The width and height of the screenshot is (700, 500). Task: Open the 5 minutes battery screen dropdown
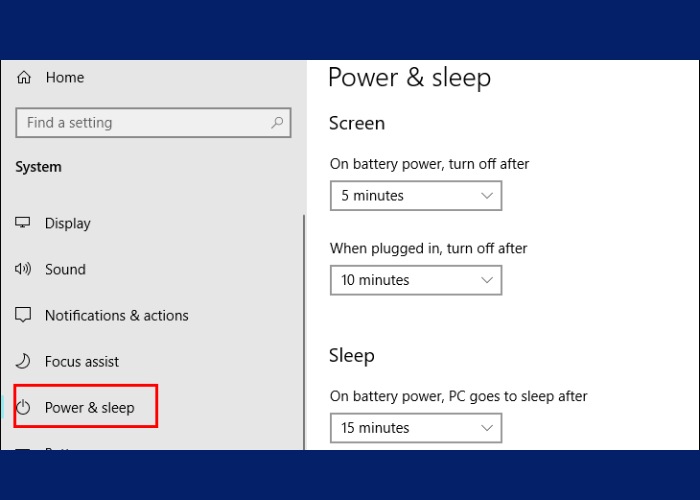pyautogui.click(x=415, y=196)
